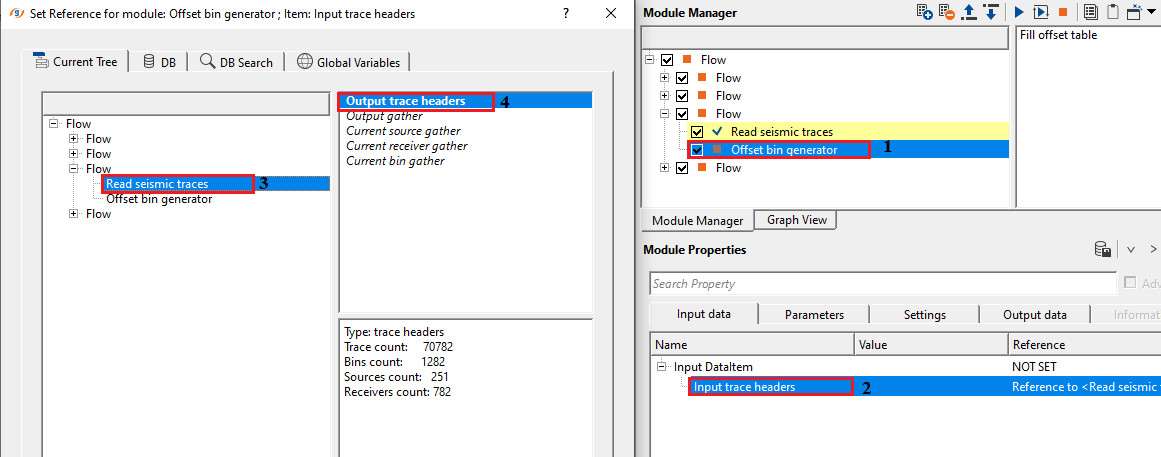Screen dimensions: 1161x457
Task: Move the selected module down with the blue down arrow
Action: tap(991, 12)
